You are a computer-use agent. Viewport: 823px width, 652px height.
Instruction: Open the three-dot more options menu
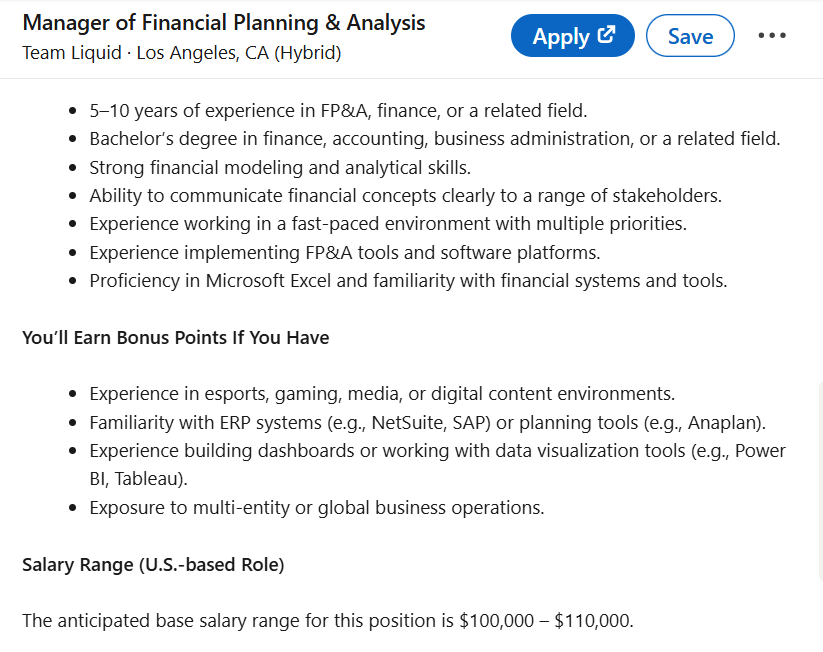click(772, 36)
